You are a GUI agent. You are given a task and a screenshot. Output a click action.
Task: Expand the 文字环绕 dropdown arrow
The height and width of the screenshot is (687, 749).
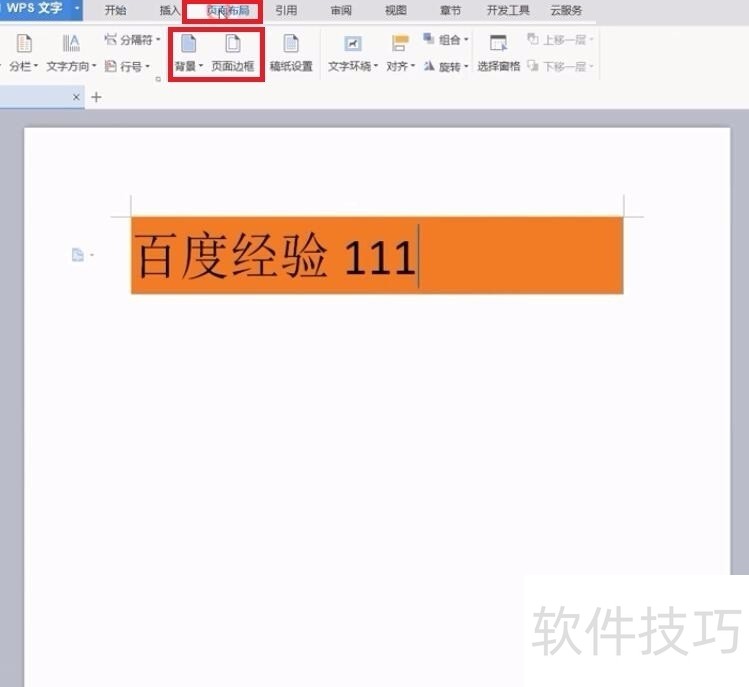[x=376, y=66]
